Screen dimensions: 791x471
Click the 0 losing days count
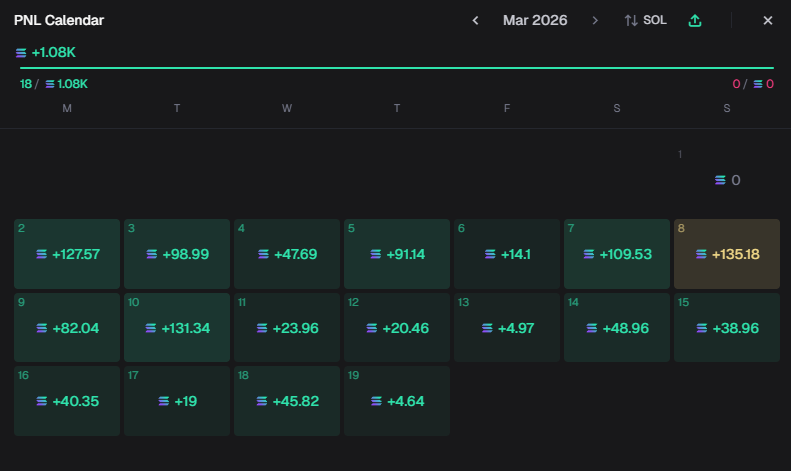[736, 84]
